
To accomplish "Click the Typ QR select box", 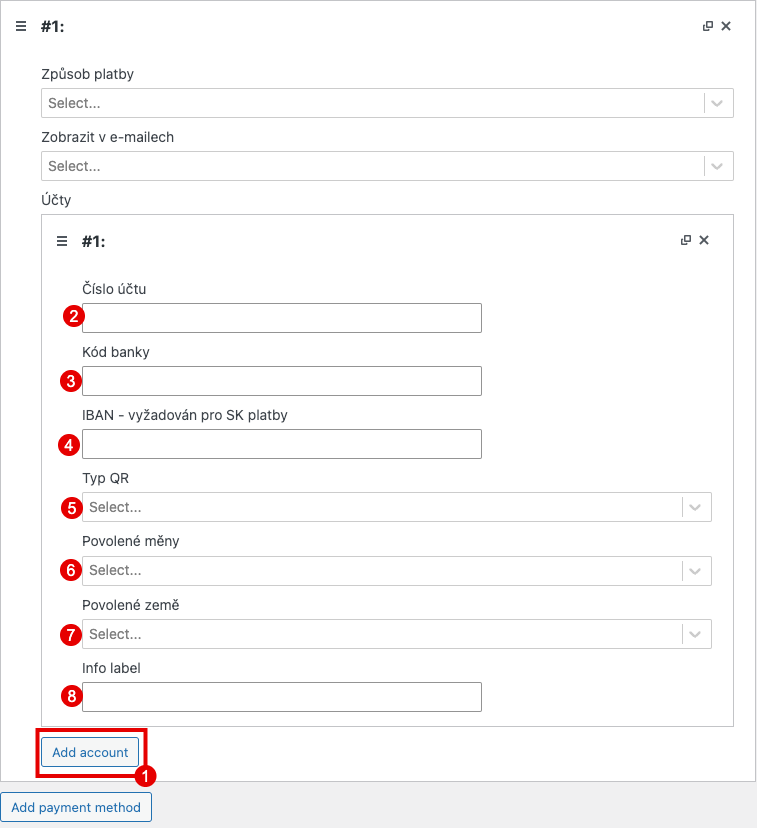I will coord(397,507).
